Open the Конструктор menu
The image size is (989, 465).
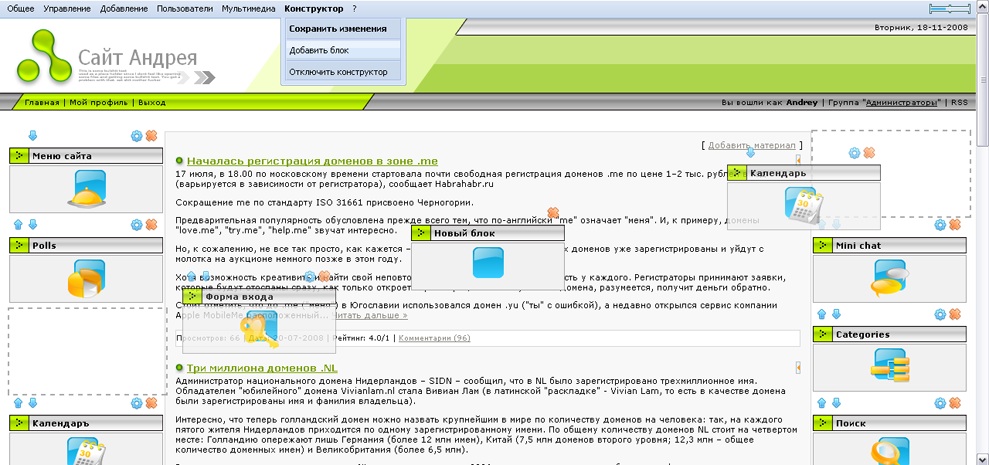pos(313,8)
